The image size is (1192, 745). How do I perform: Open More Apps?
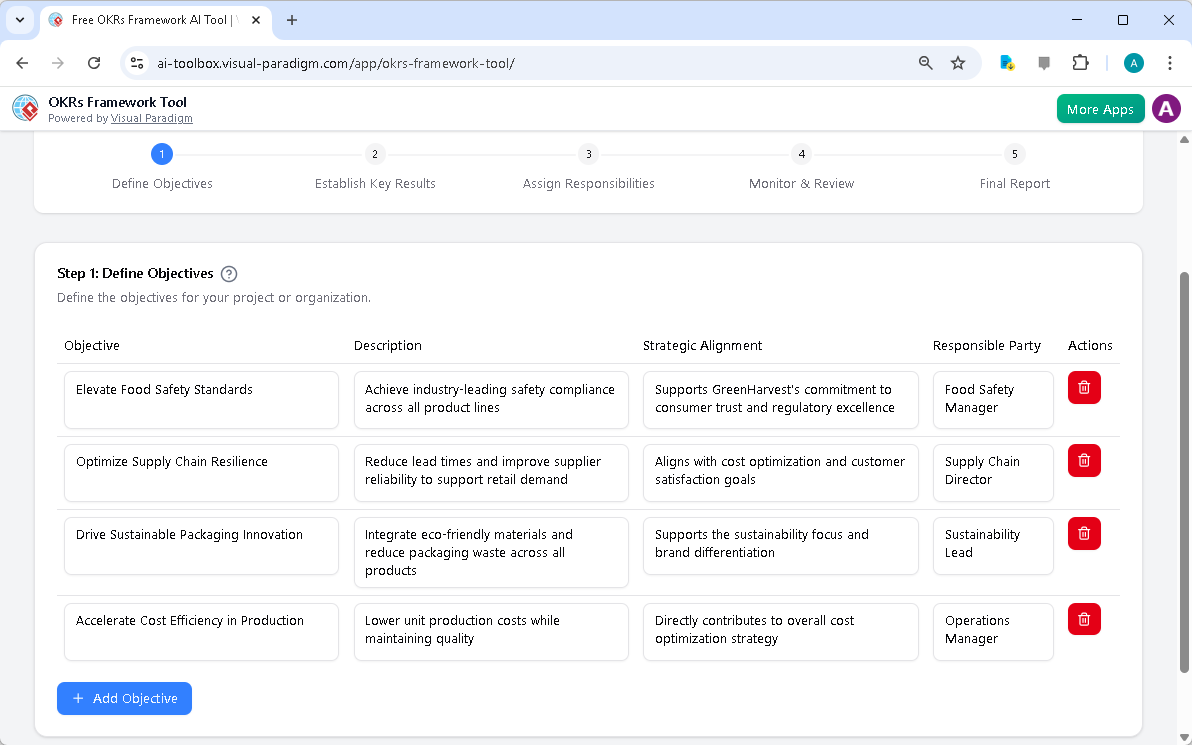1100,108
